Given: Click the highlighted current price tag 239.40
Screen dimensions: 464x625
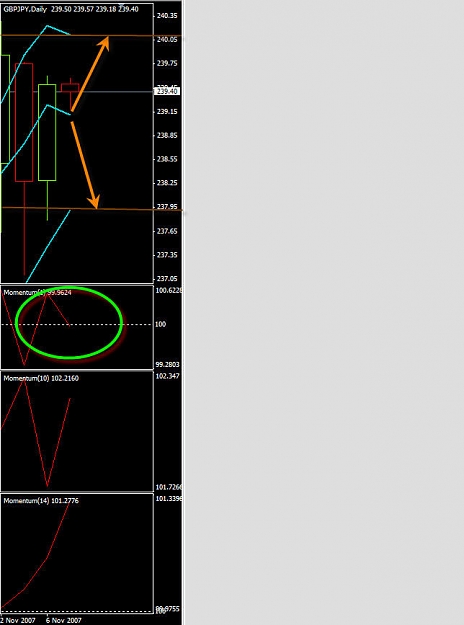Looking at the screenshot, I should click(x=167, y=91).
